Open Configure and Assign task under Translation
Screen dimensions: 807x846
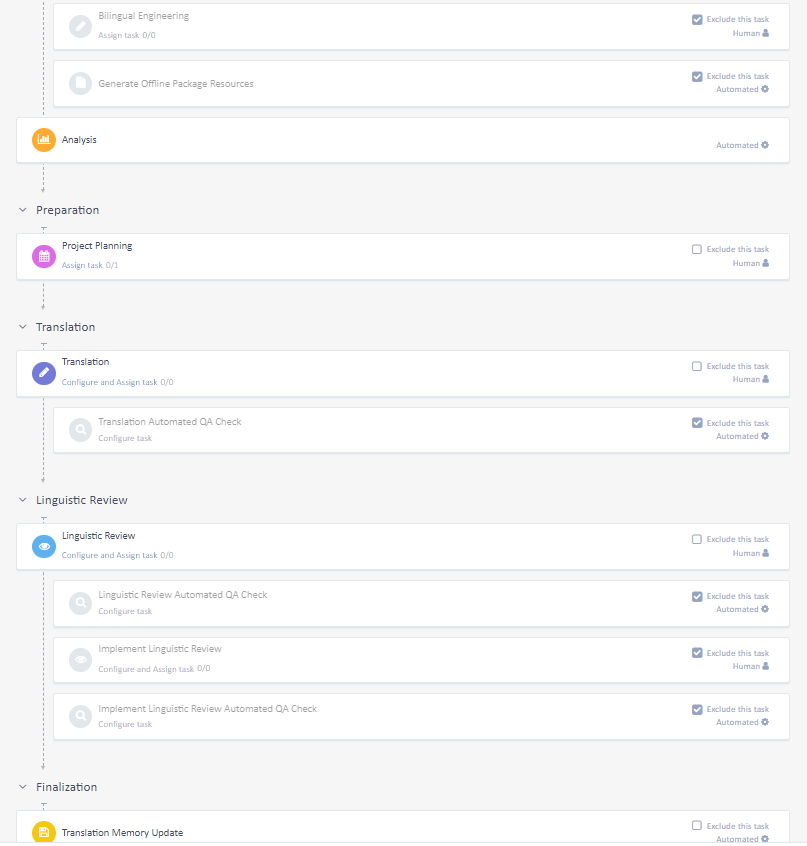pos(109,382)
